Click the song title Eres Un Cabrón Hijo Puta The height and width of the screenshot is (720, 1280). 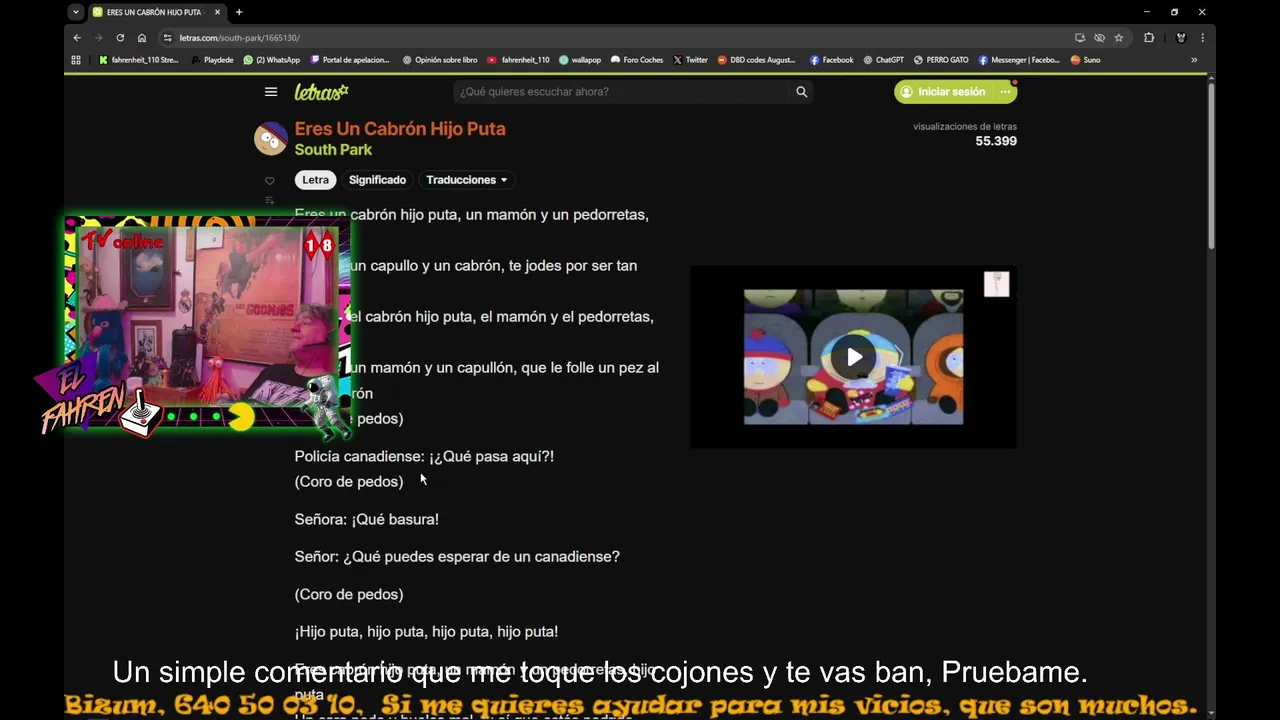[x=400, y=129]
